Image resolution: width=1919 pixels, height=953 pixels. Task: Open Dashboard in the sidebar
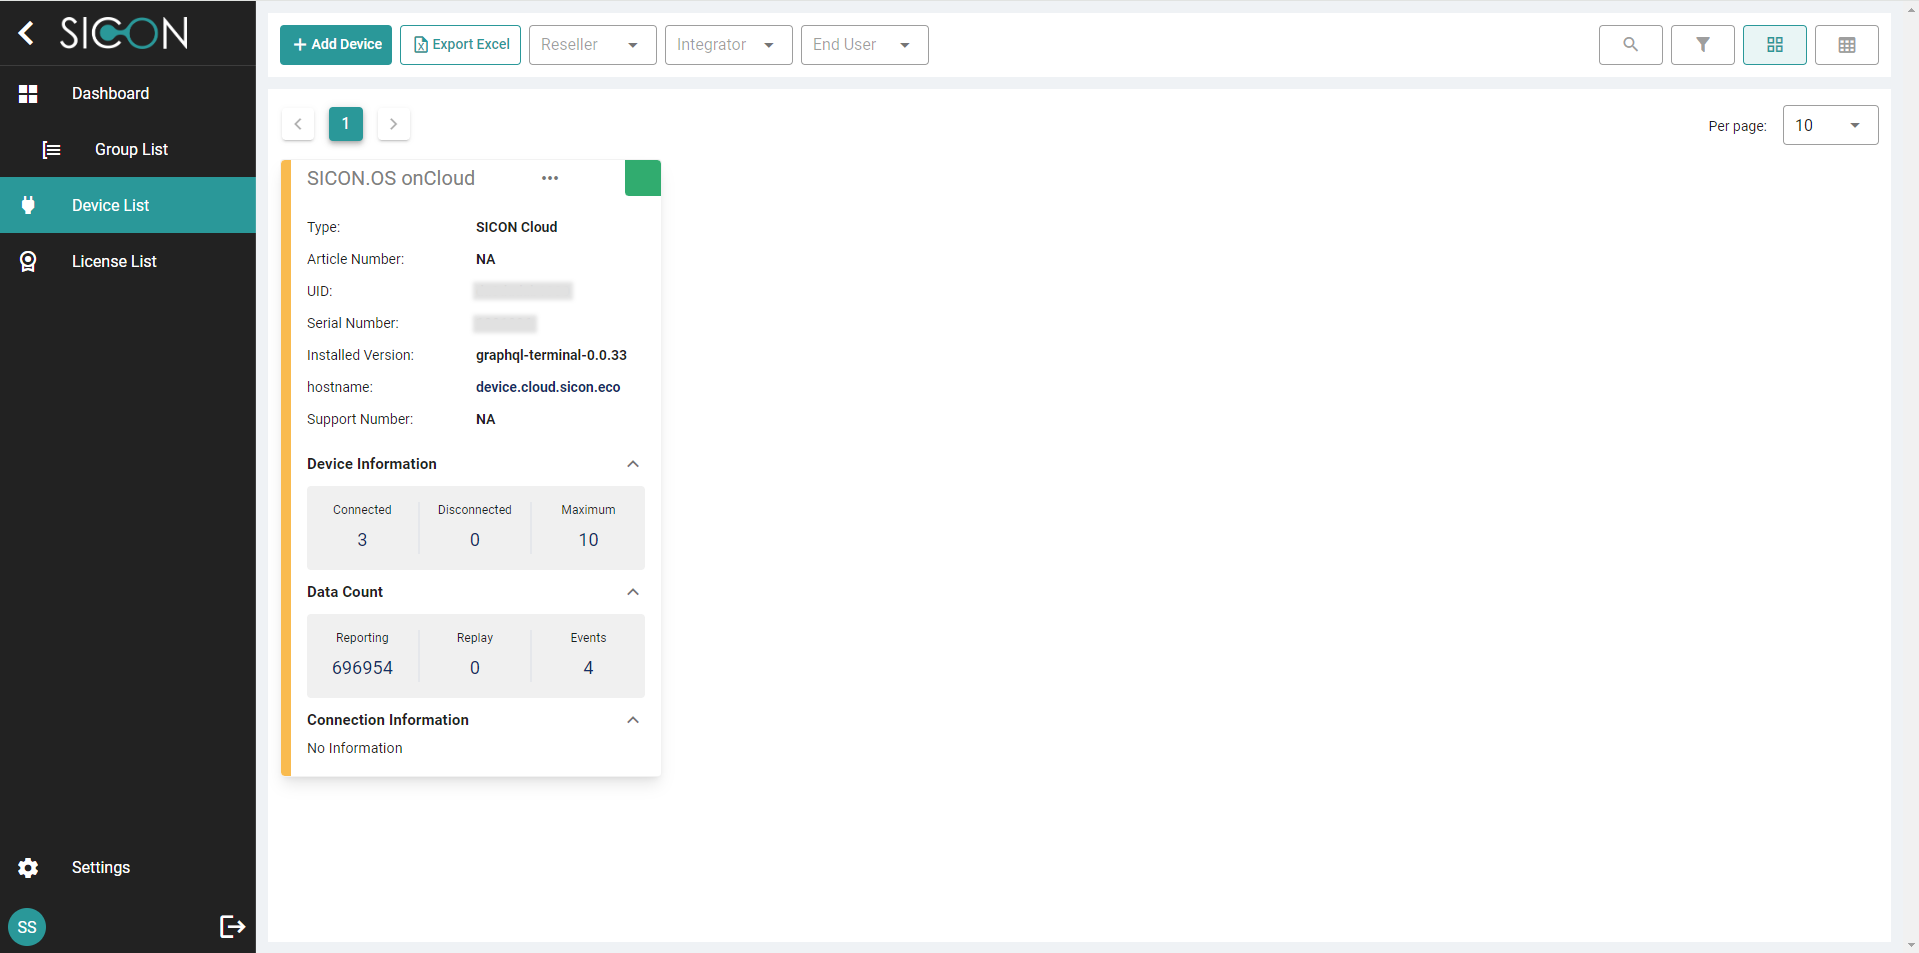click(x=110, y=94)
